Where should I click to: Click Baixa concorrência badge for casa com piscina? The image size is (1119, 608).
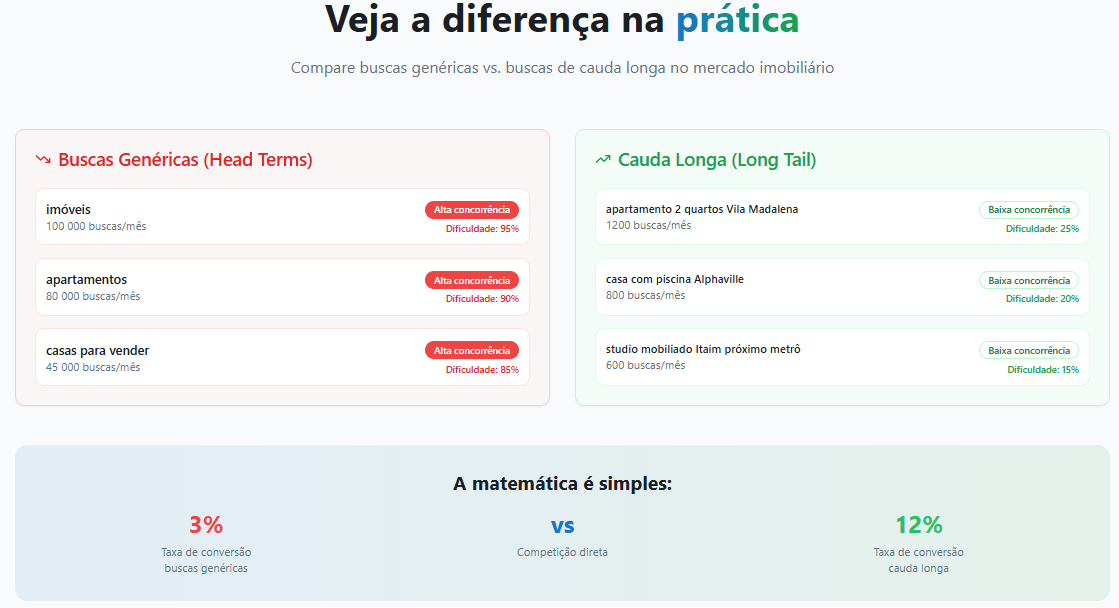[x=1028, y=280]
